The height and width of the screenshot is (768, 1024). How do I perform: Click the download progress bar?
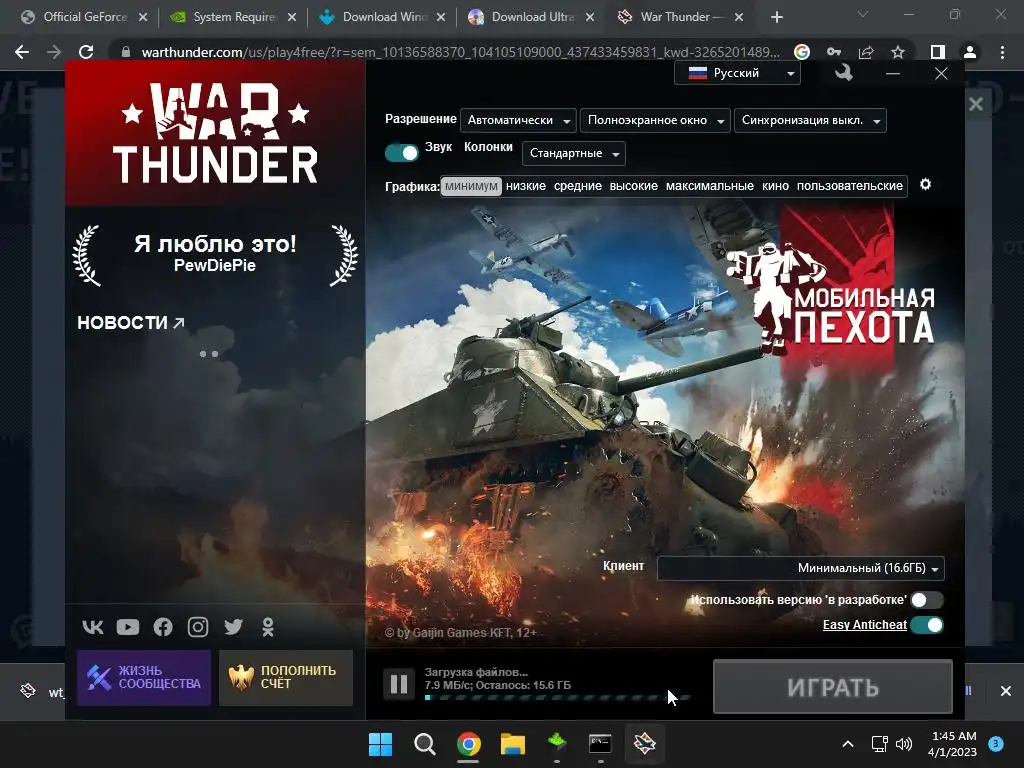[557, 697]
